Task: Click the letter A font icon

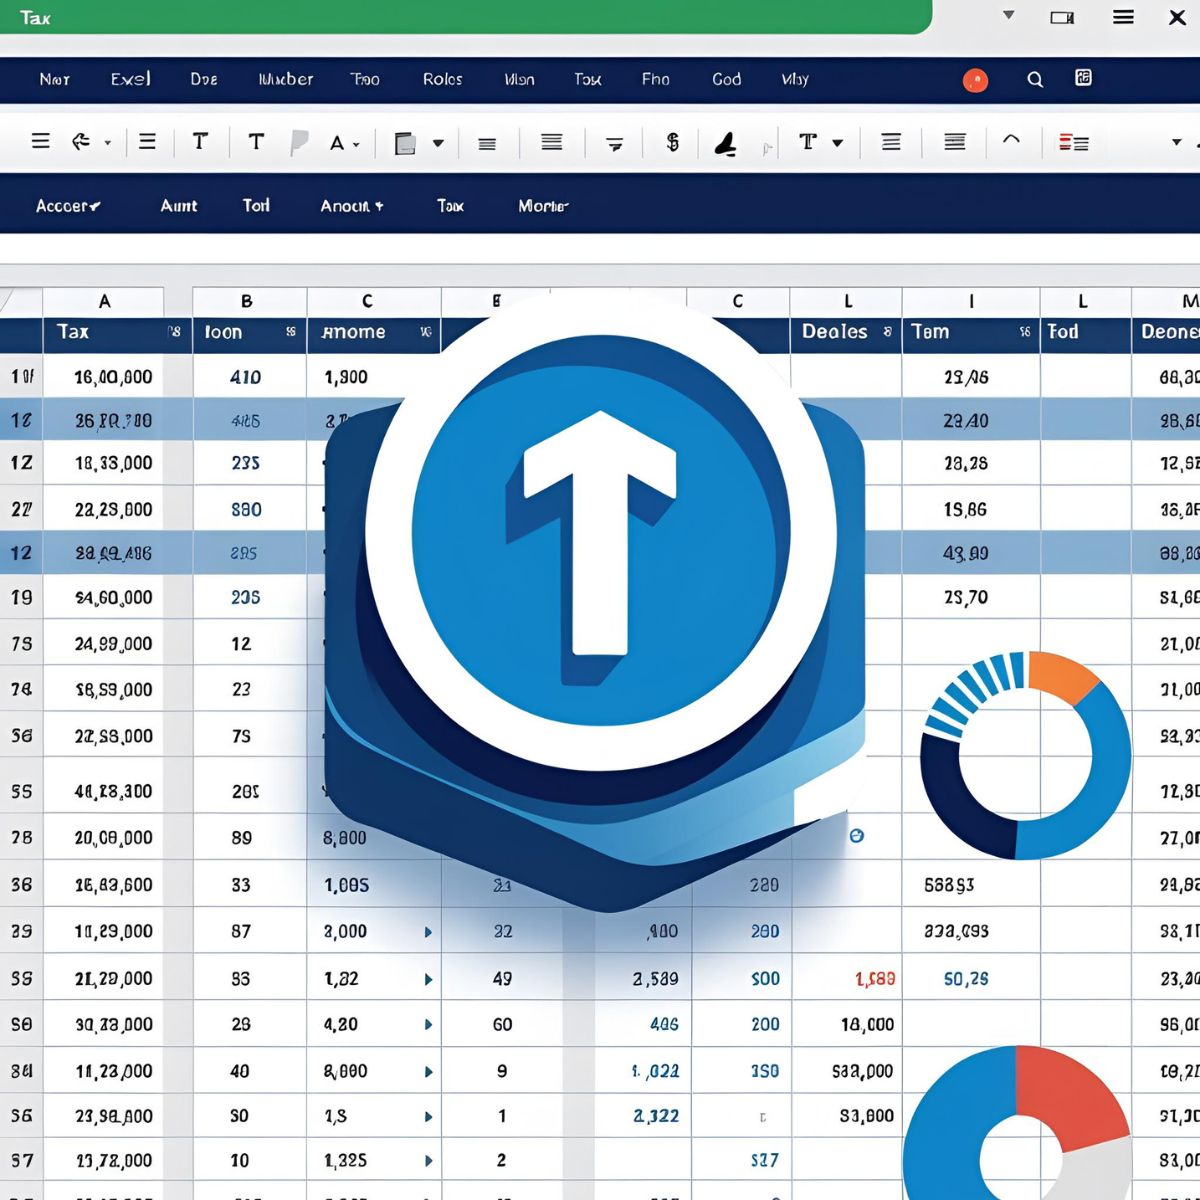Action: (337, 144)
